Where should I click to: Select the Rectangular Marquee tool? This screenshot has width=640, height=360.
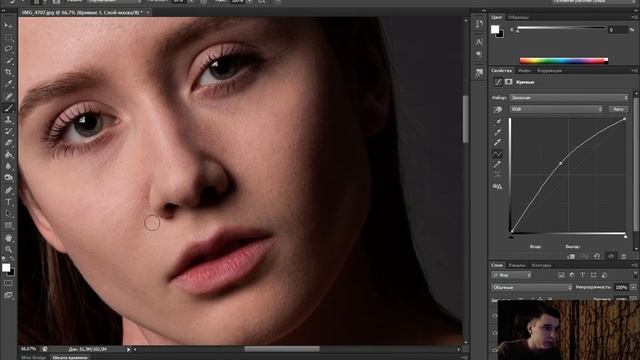pyautogui.click(x=8, y=37)
